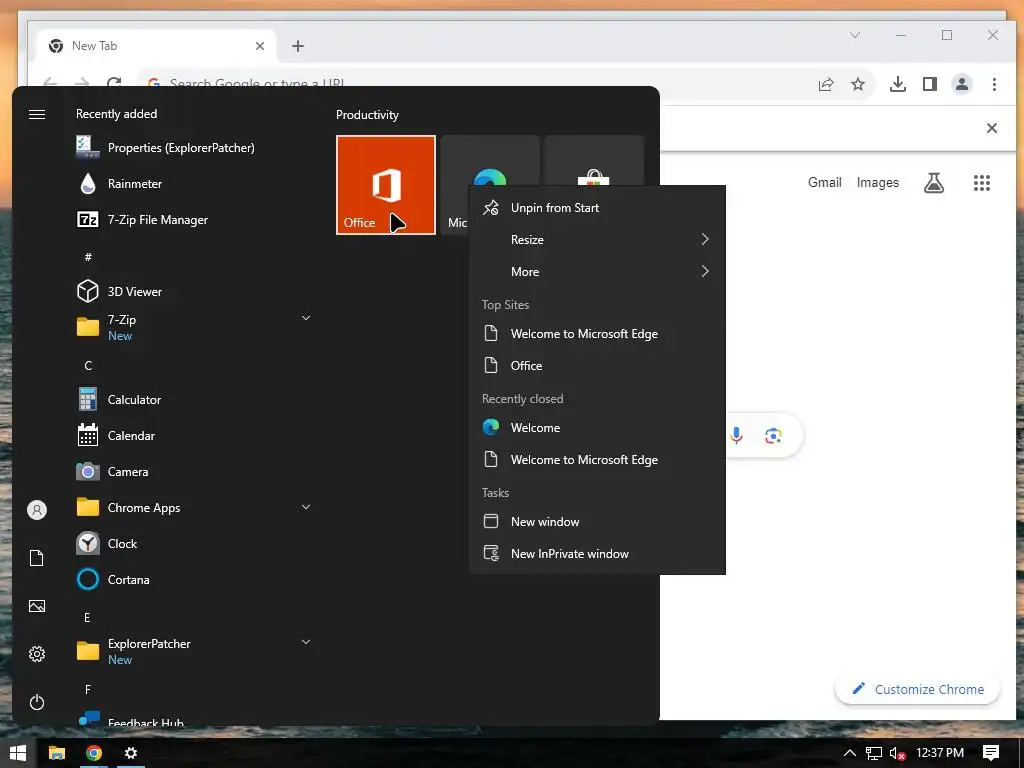Image resolution: width=1024 pixels, height=768 pixels.
Task: Open Chrome tab search dropdown arrow
Action: [x=855, y=35]
